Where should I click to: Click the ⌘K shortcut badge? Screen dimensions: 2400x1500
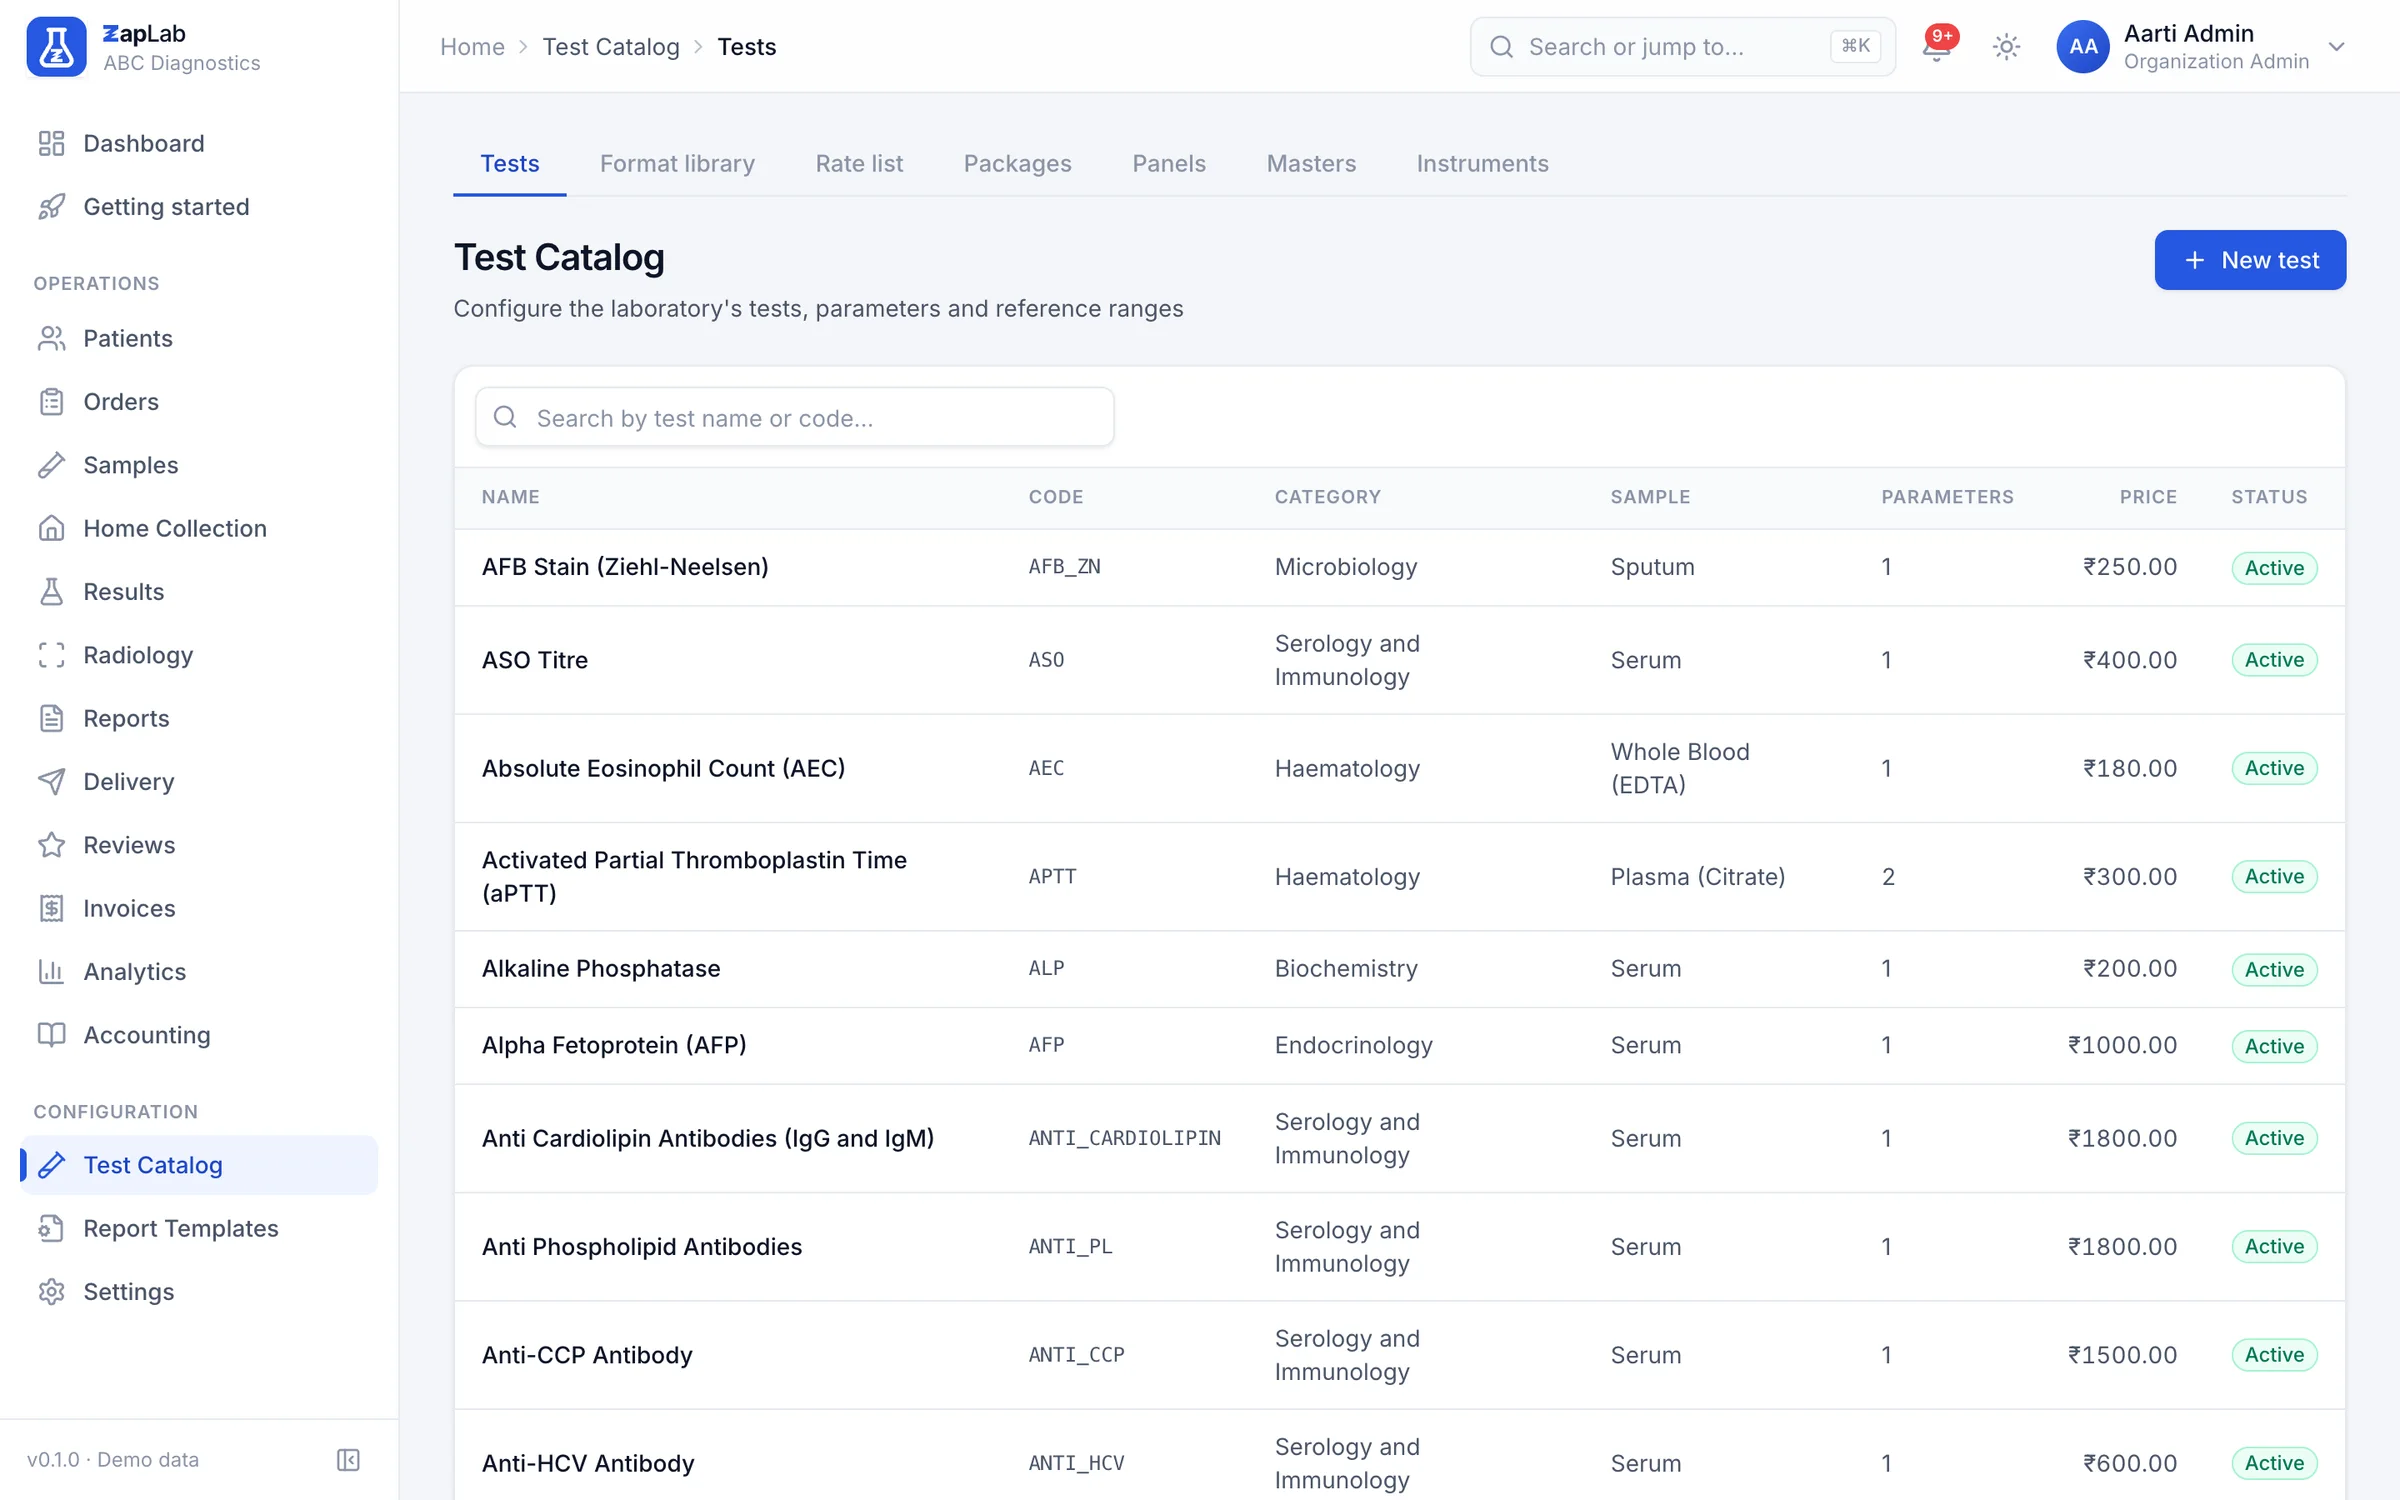point(1855,46)
